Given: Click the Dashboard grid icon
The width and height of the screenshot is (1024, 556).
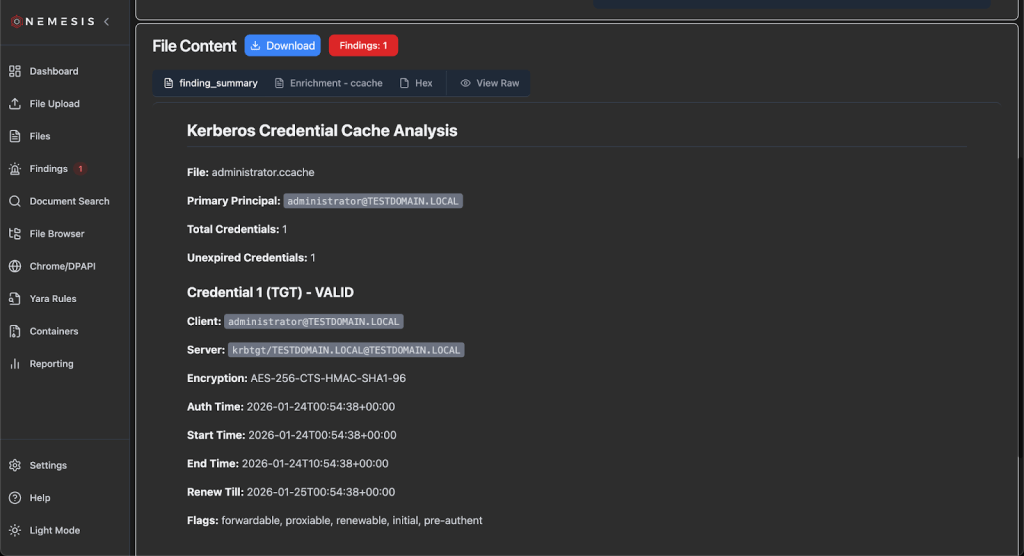Looking at the screenshot, I should coord(15,71).
